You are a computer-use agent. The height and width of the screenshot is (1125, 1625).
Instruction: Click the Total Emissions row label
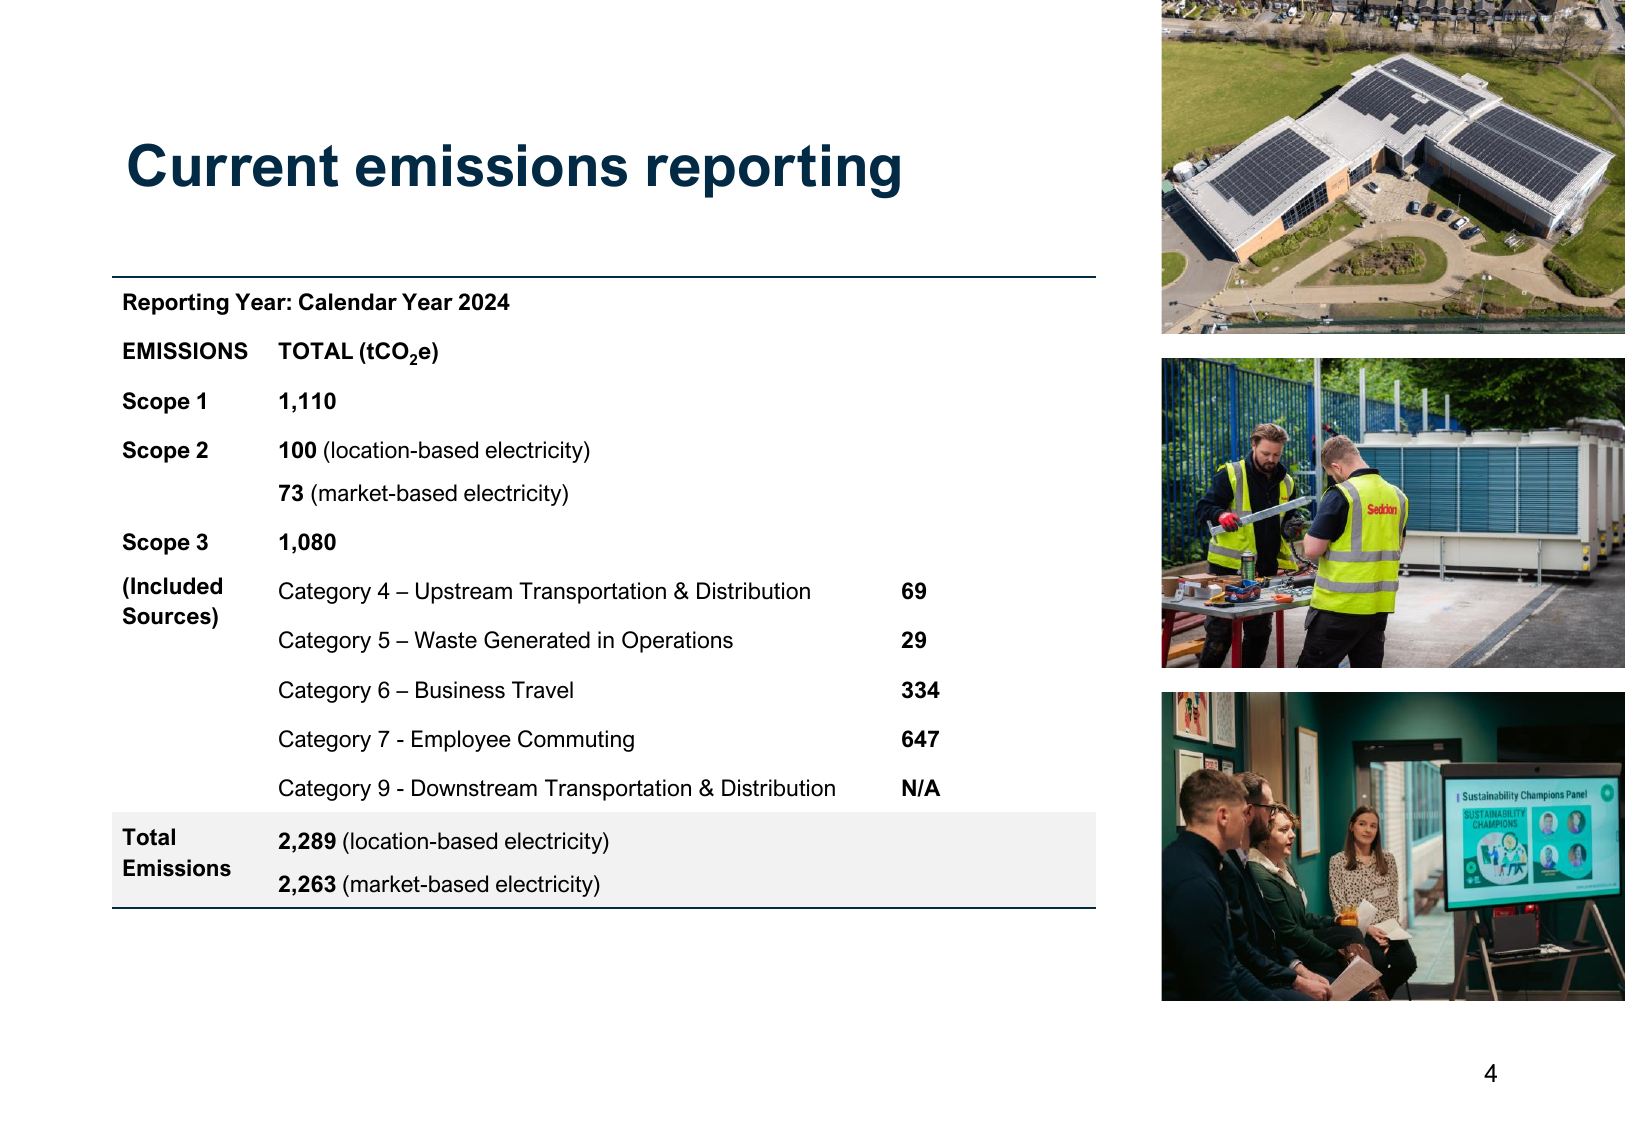click(x=176, y=852)
